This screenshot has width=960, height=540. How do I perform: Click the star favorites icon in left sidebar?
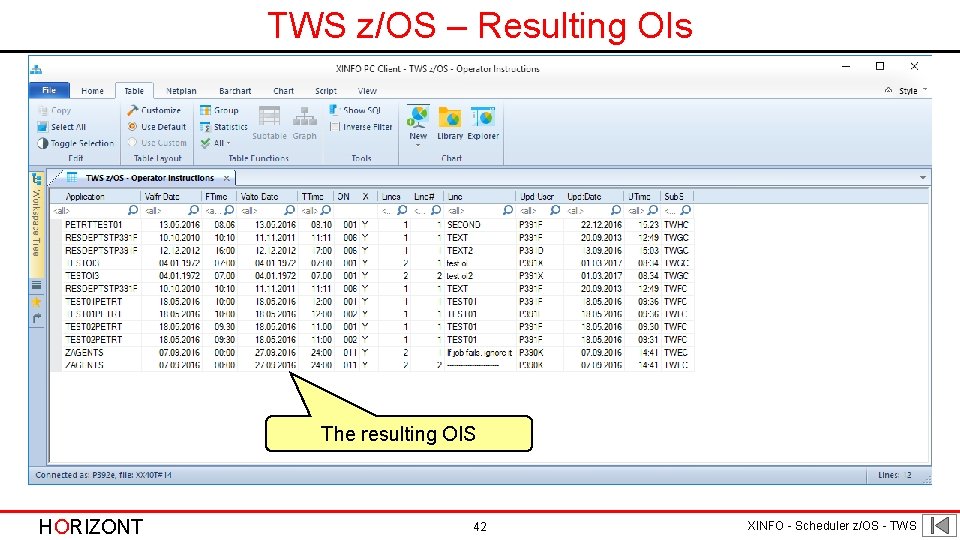tap(37, 301)
